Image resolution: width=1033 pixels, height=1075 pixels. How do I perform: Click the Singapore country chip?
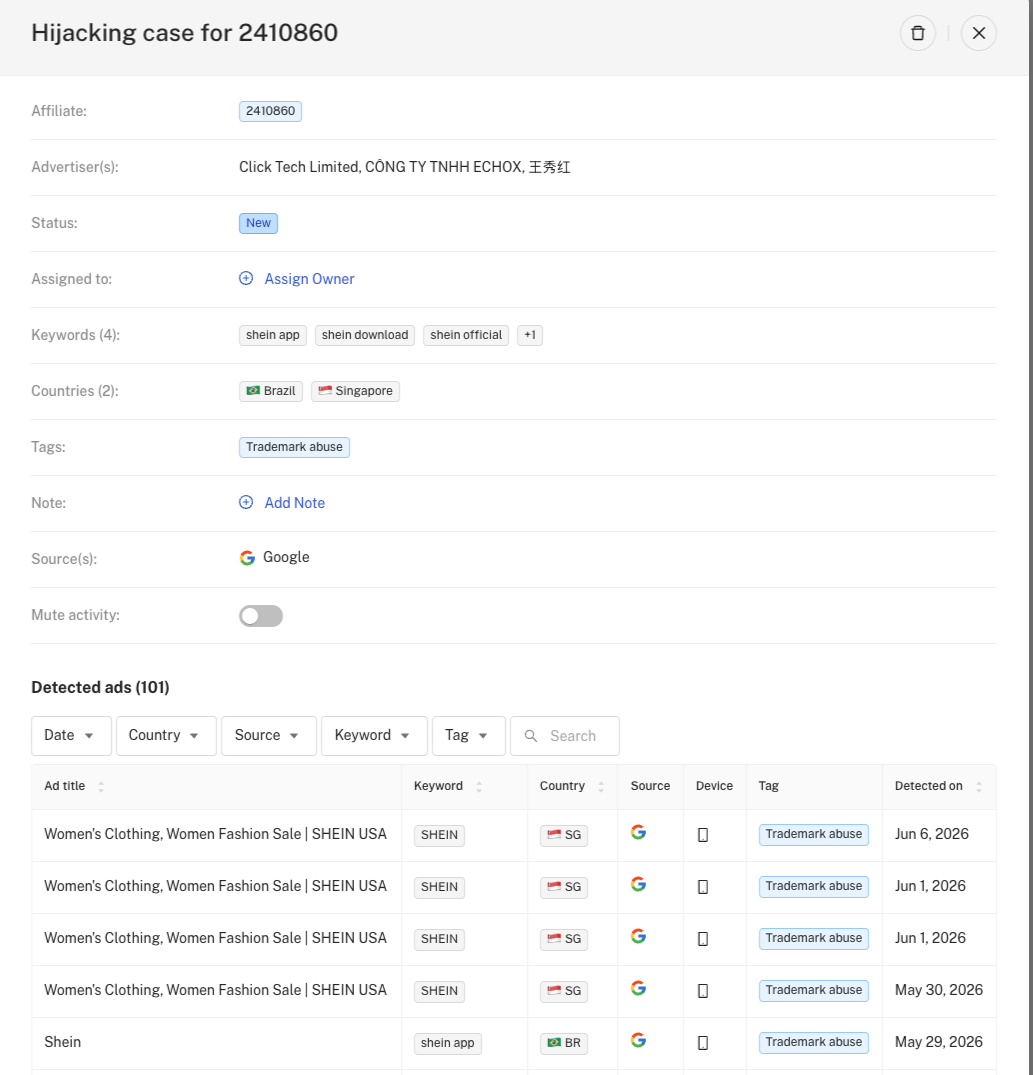tap(355, 391)
